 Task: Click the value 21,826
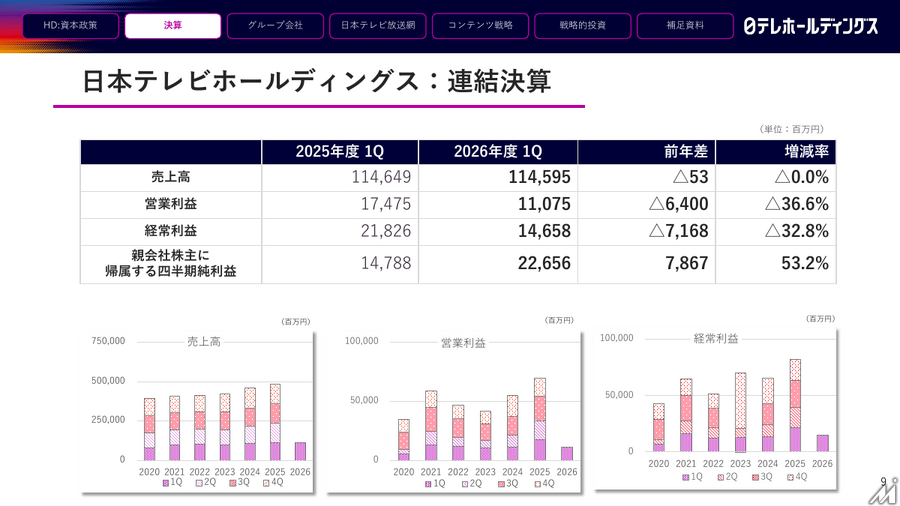point(386,231)
